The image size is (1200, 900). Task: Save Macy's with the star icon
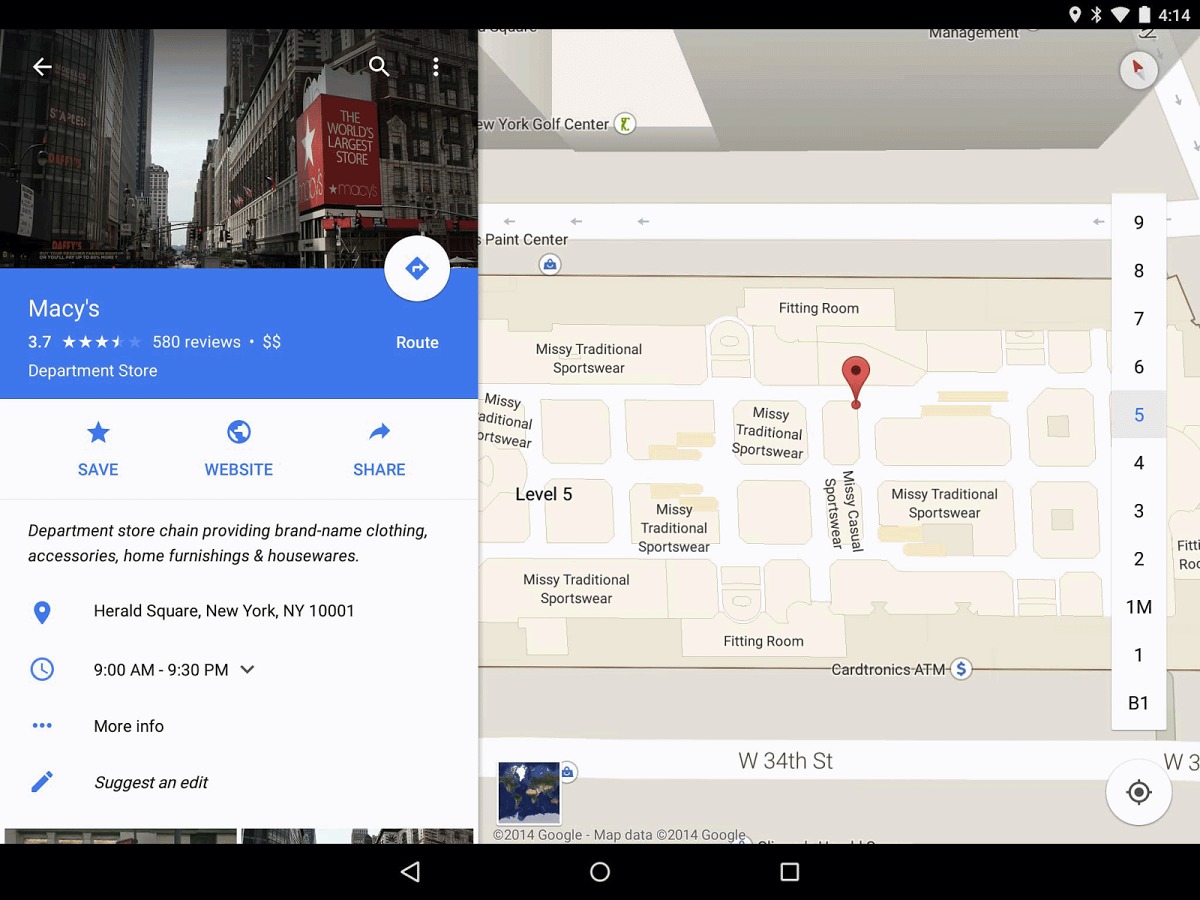[x=98, y=449]
